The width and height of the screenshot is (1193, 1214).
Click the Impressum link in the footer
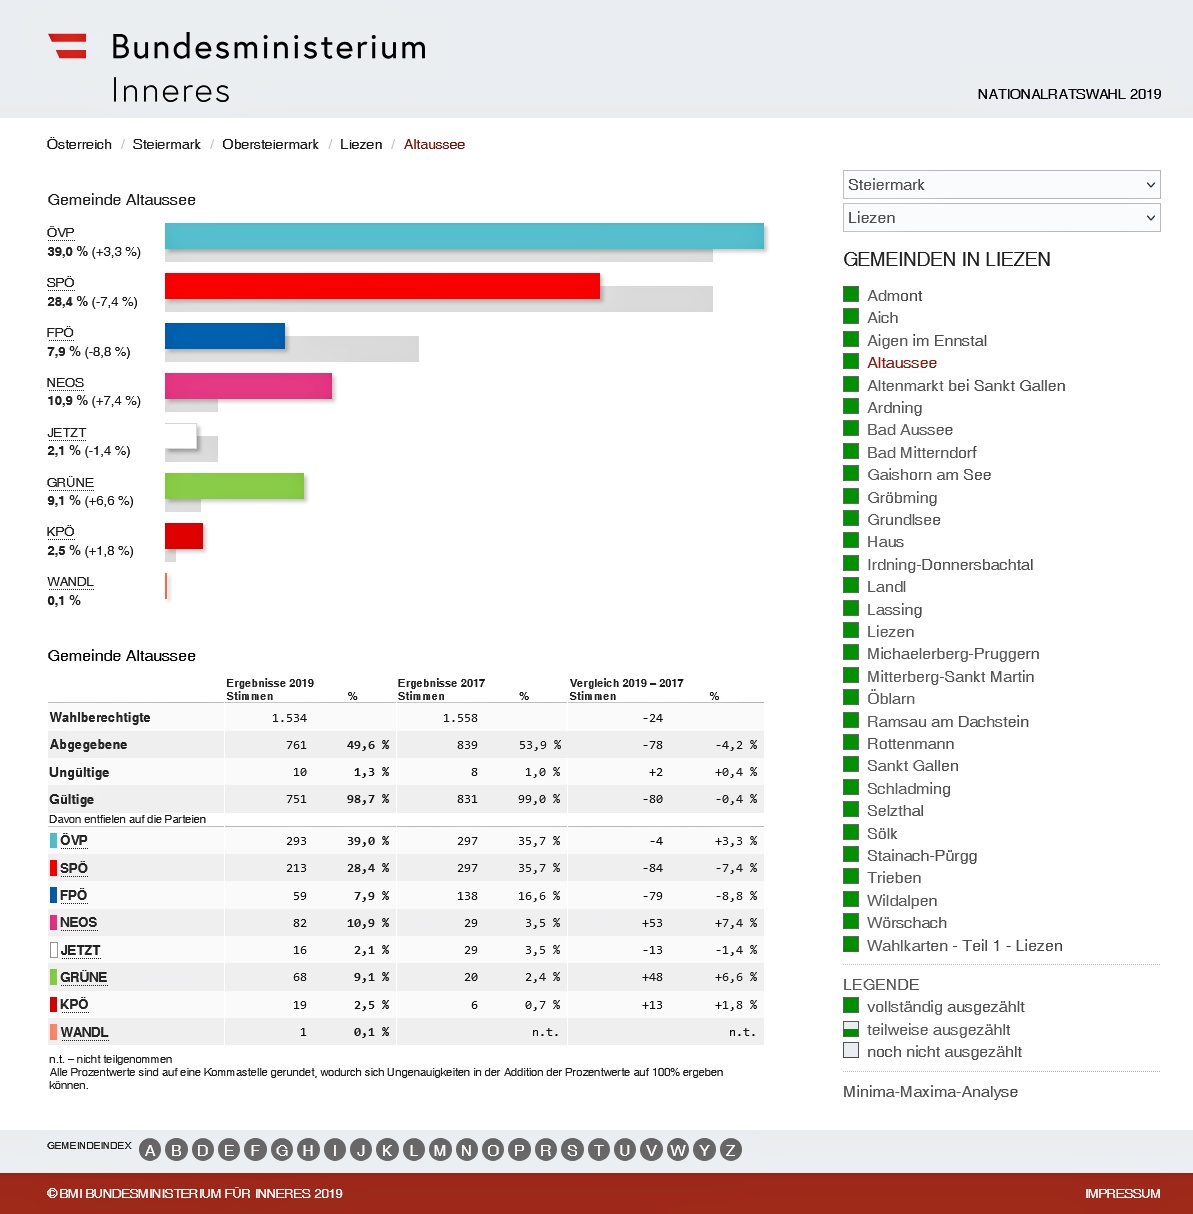pyautogui.click(x=1122, y=1193)
